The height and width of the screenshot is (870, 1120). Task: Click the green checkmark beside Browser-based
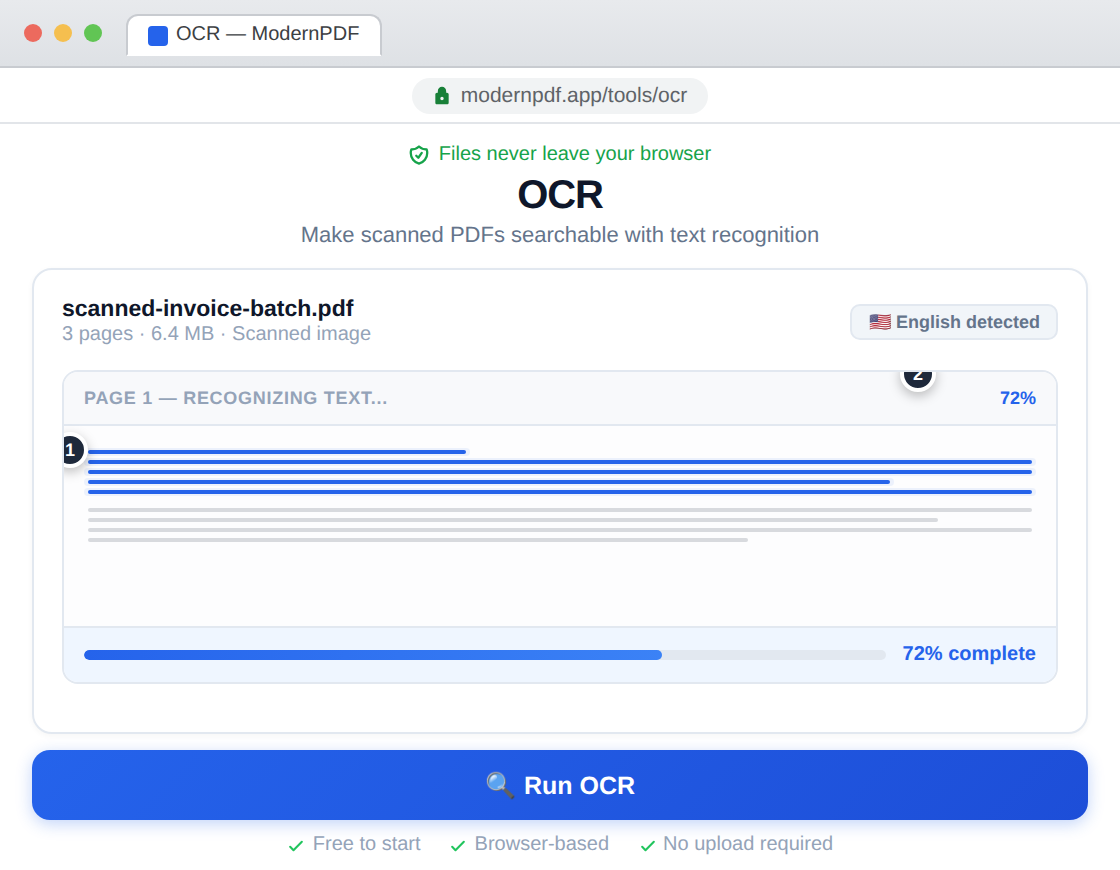pos(457,844)
